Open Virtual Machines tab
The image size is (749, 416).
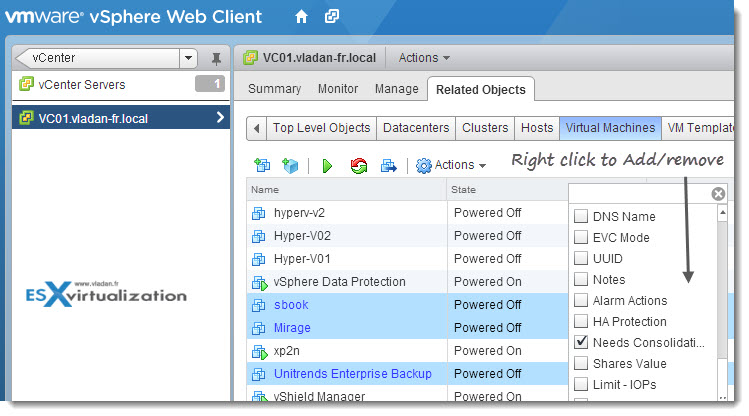tap(610, 128)
